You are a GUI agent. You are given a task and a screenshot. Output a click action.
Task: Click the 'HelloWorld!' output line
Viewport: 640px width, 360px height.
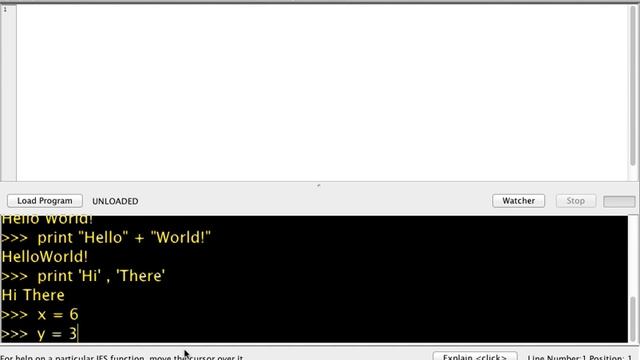(44, 257)
